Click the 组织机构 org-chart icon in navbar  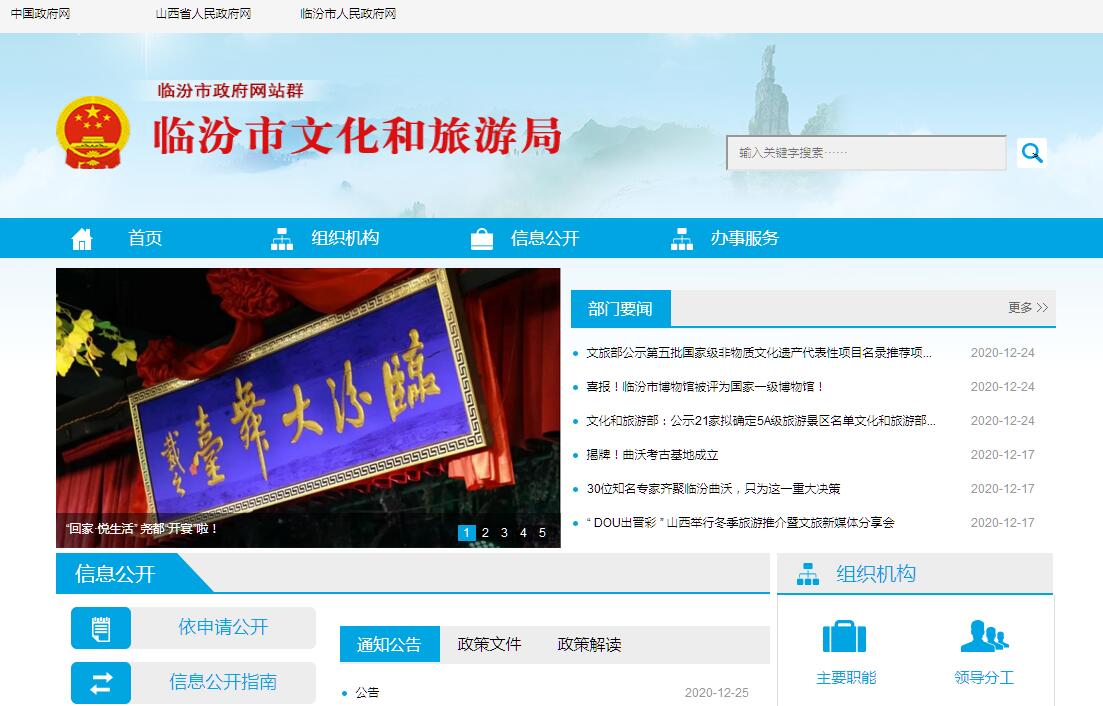pos(282,239)
